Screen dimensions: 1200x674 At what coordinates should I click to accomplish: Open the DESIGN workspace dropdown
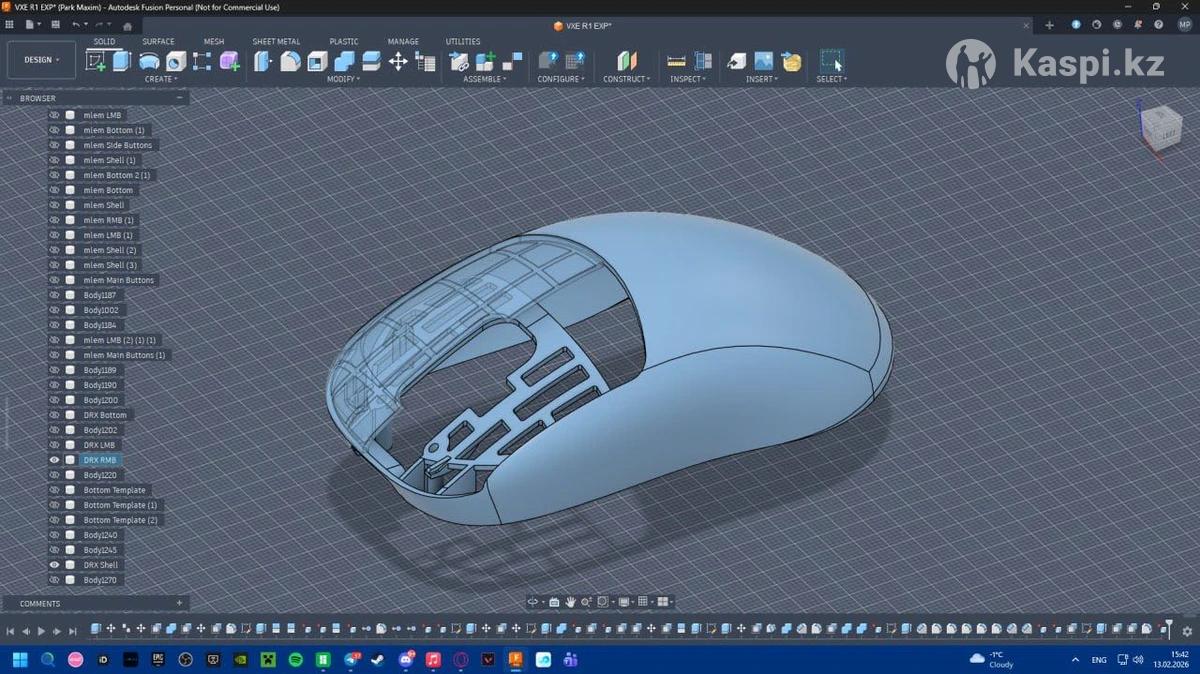[x=41, y=60]
